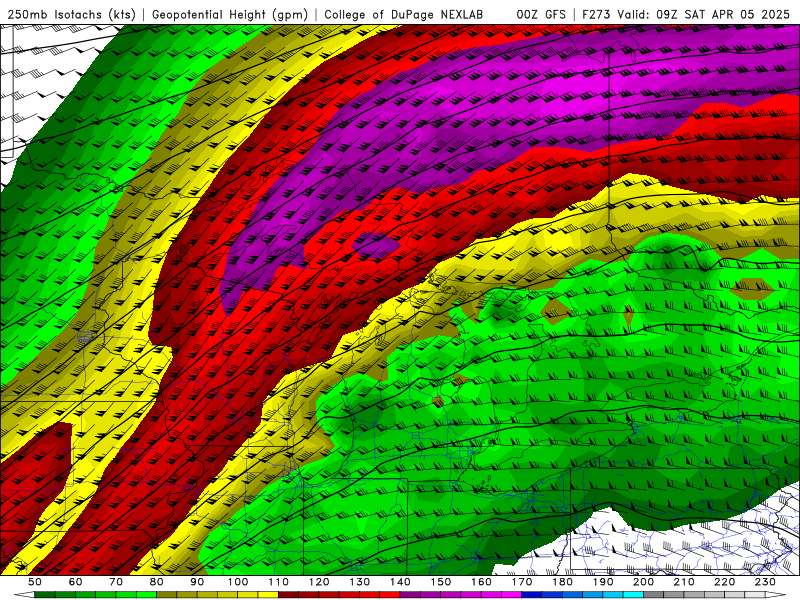
Task: Click the 'Valid: 09Z SAT APR 05 2025' text
Action: click(x=704, y=15)
